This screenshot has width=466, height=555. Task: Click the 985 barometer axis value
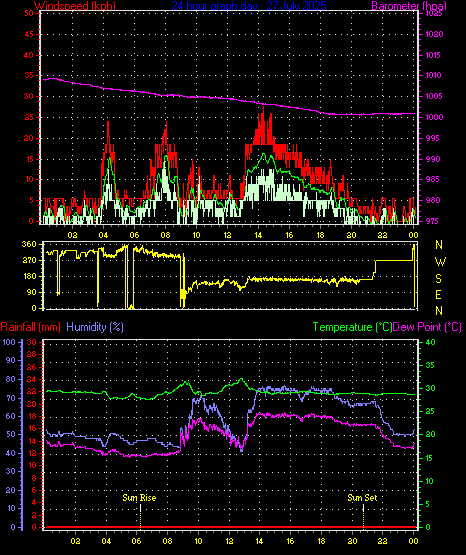coord(432,179)
